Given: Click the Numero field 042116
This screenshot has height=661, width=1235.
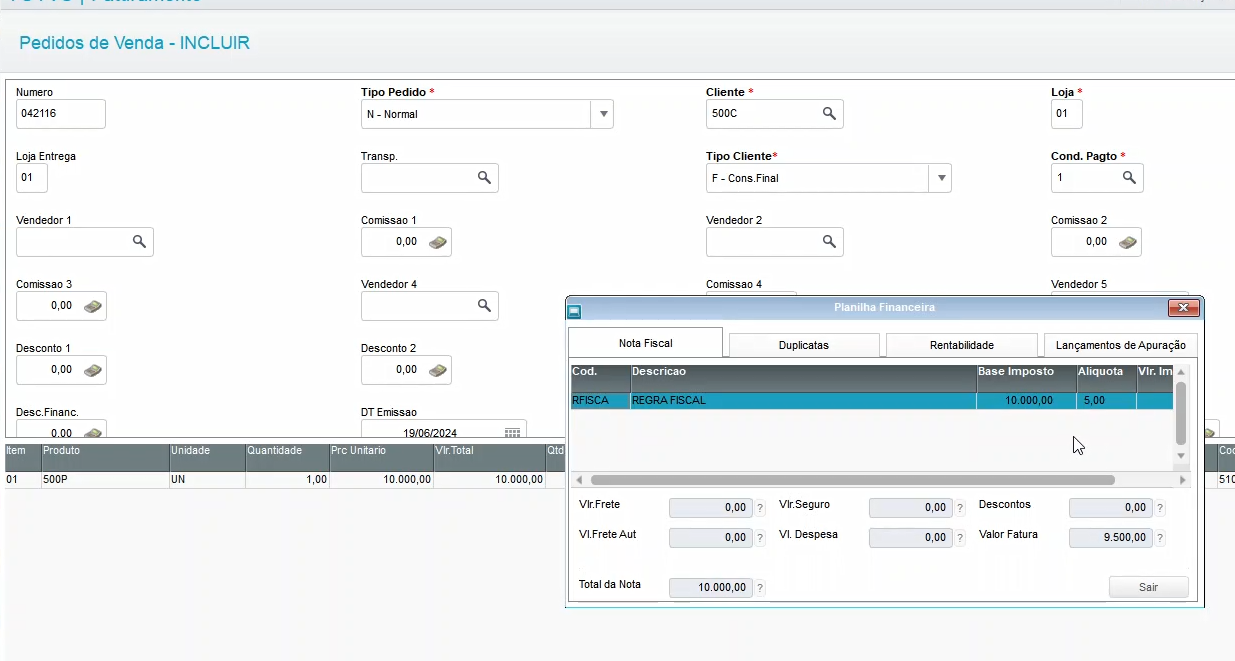Looking at the screenshot, I should 61,114.
